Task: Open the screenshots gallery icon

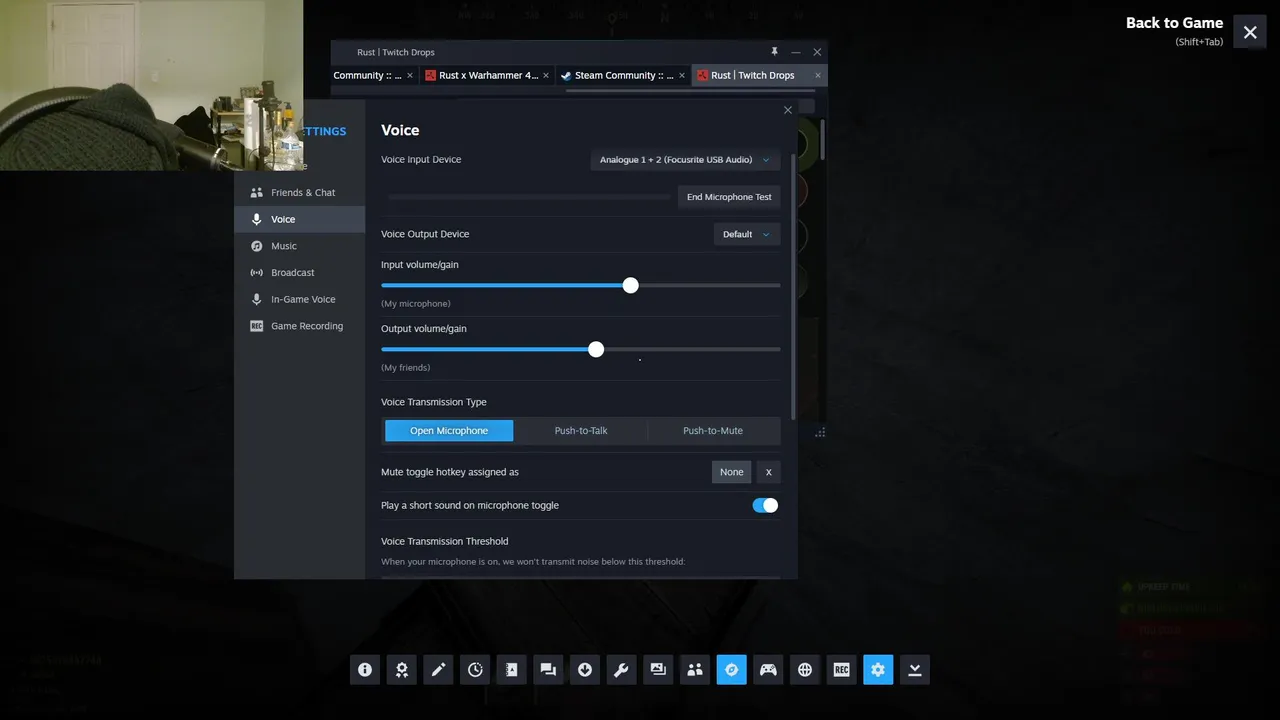Action: click(x=658, y=670)
